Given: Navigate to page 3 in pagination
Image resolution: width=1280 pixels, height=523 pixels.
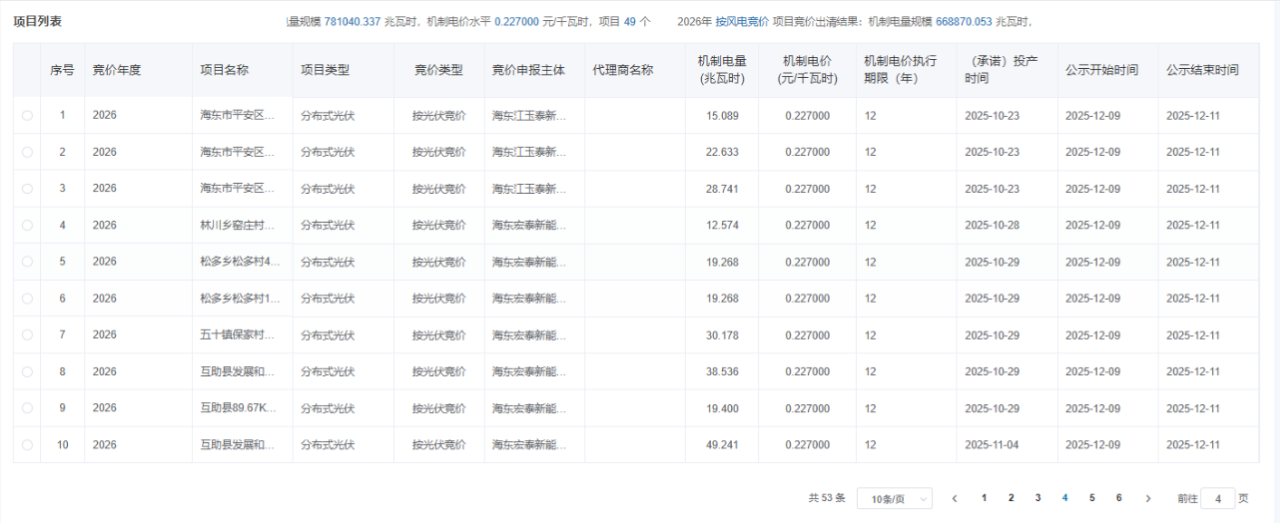Looking at the screenshot, I should (1038, 498).
